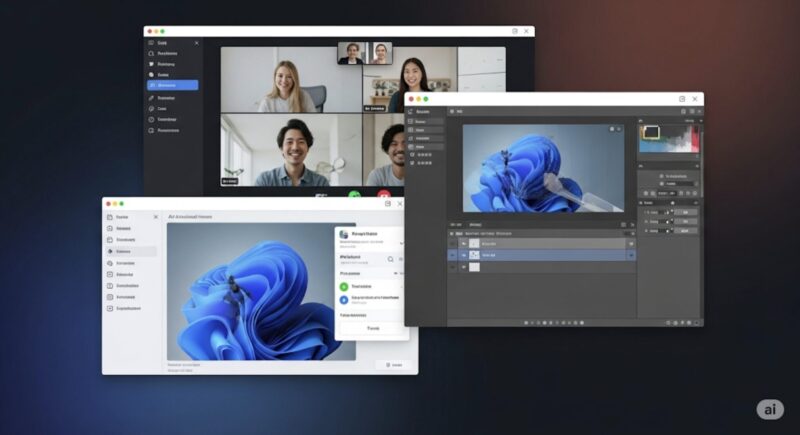The width and height of the screenshot is (800, 435).
Task: Click the magnifier search icon in the popup
Action: pyautogui.click(x=390, y=259)
